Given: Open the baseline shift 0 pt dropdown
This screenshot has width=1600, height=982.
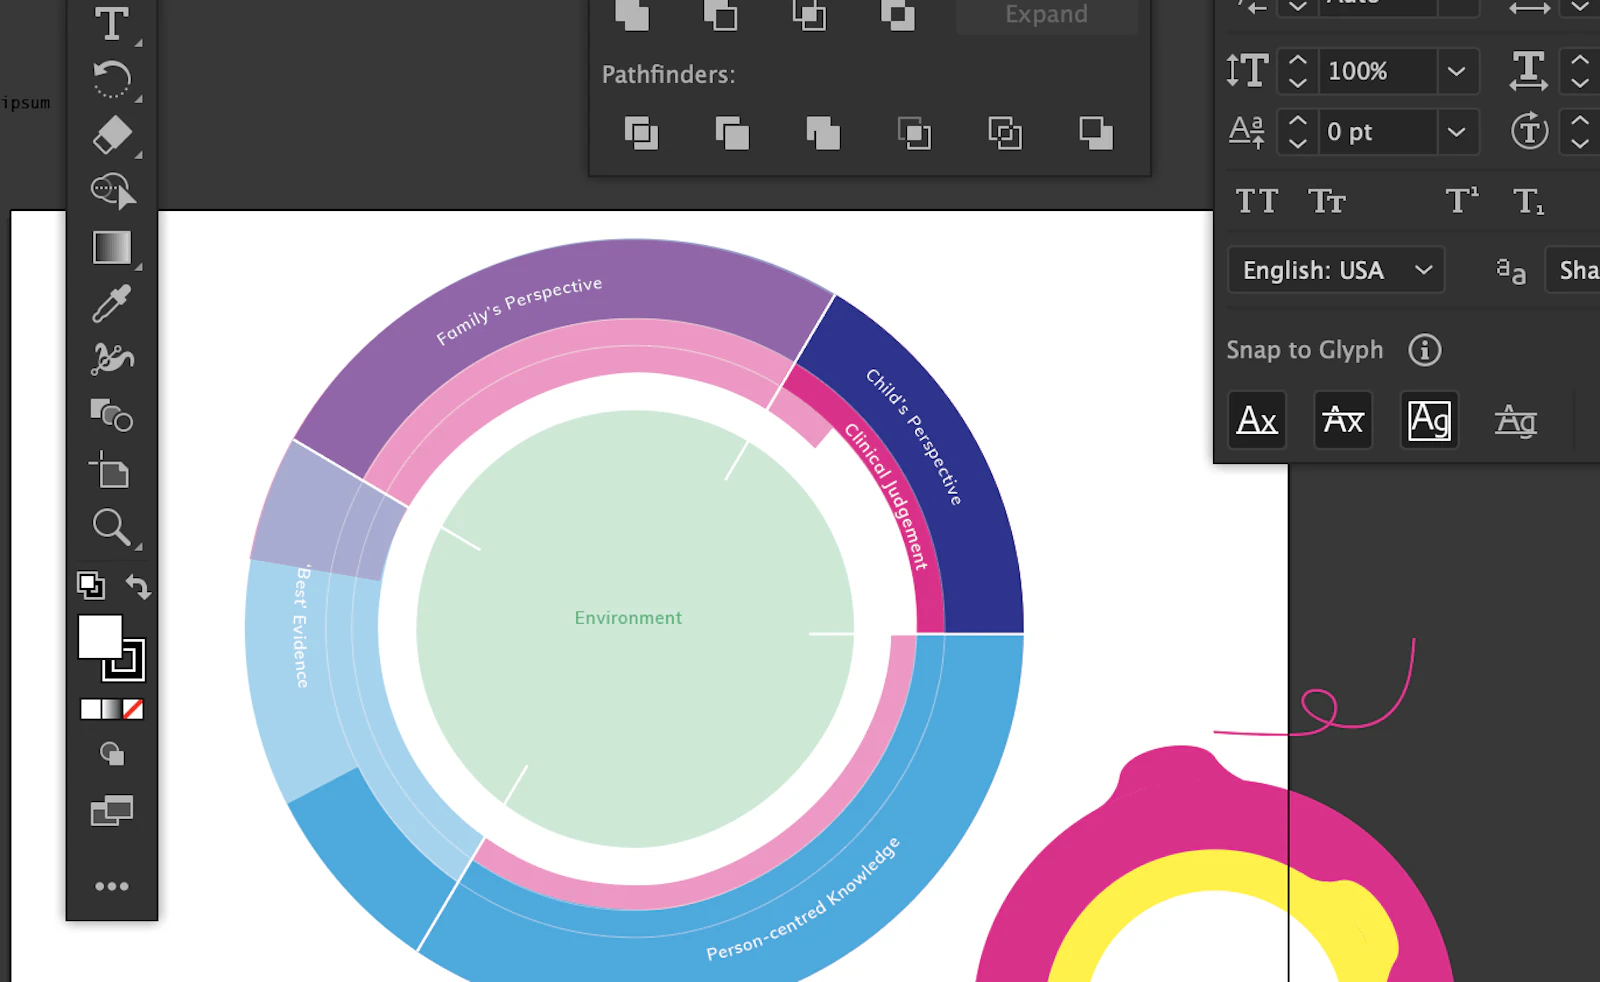Looking at the screenshot, I should click(1456, 132).
